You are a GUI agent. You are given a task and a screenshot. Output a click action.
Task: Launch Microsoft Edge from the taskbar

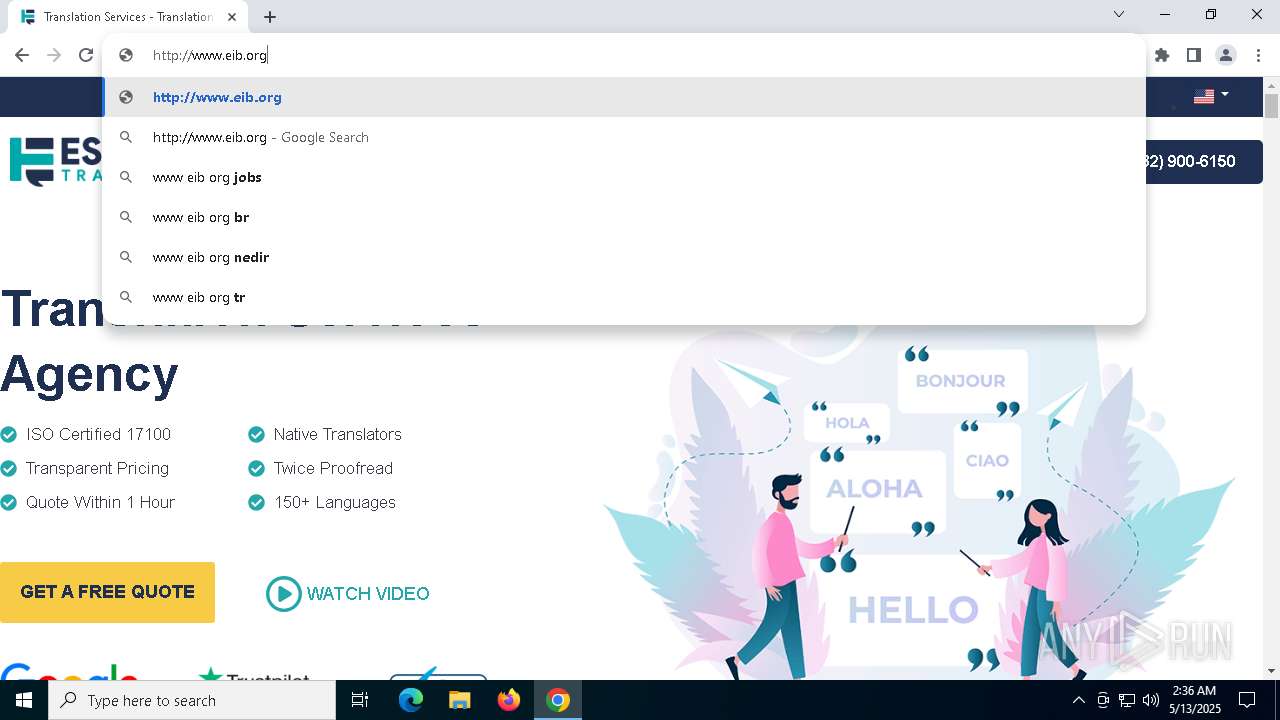[411, 700]
